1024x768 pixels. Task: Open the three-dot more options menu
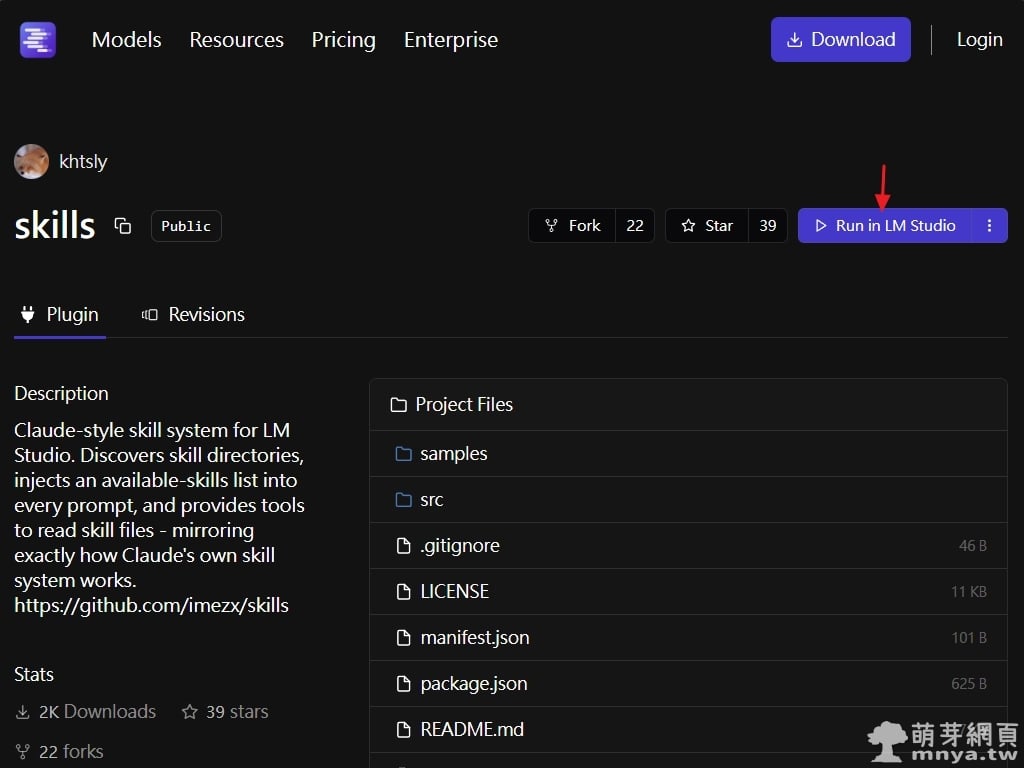(x=989, y=226)
